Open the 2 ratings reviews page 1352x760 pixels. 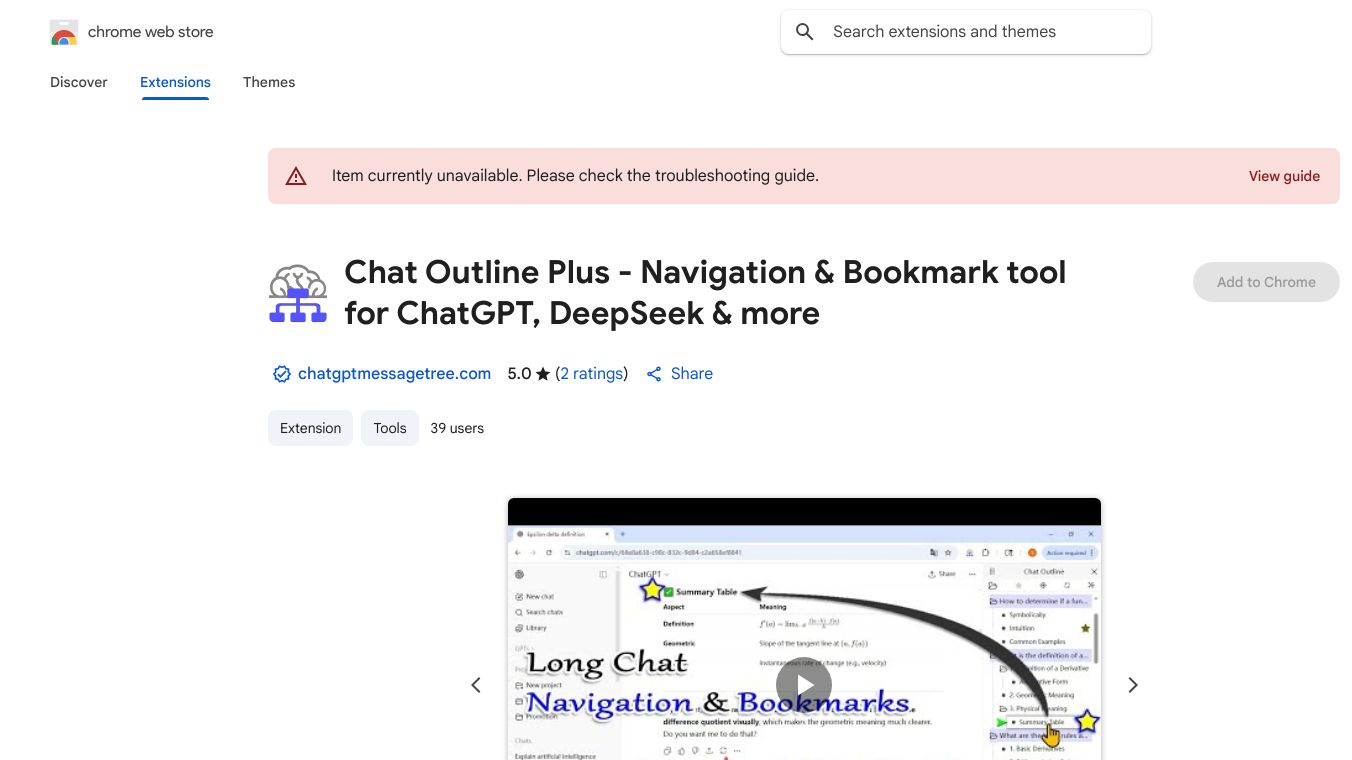(592, 373)
